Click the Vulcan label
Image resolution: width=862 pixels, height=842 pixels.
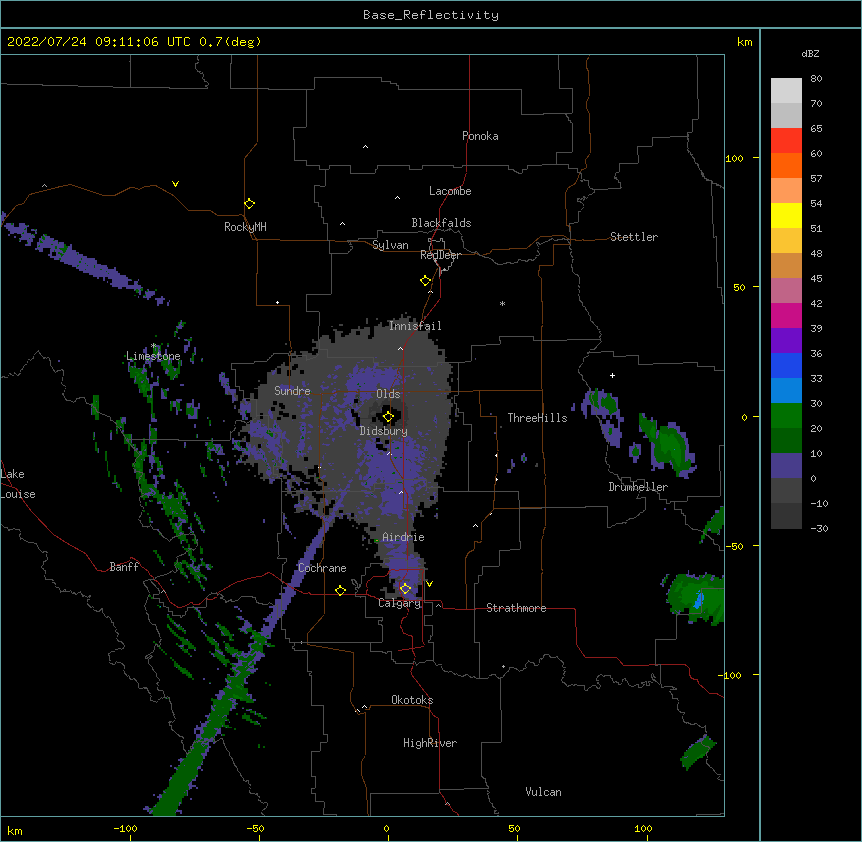point(543,792)
